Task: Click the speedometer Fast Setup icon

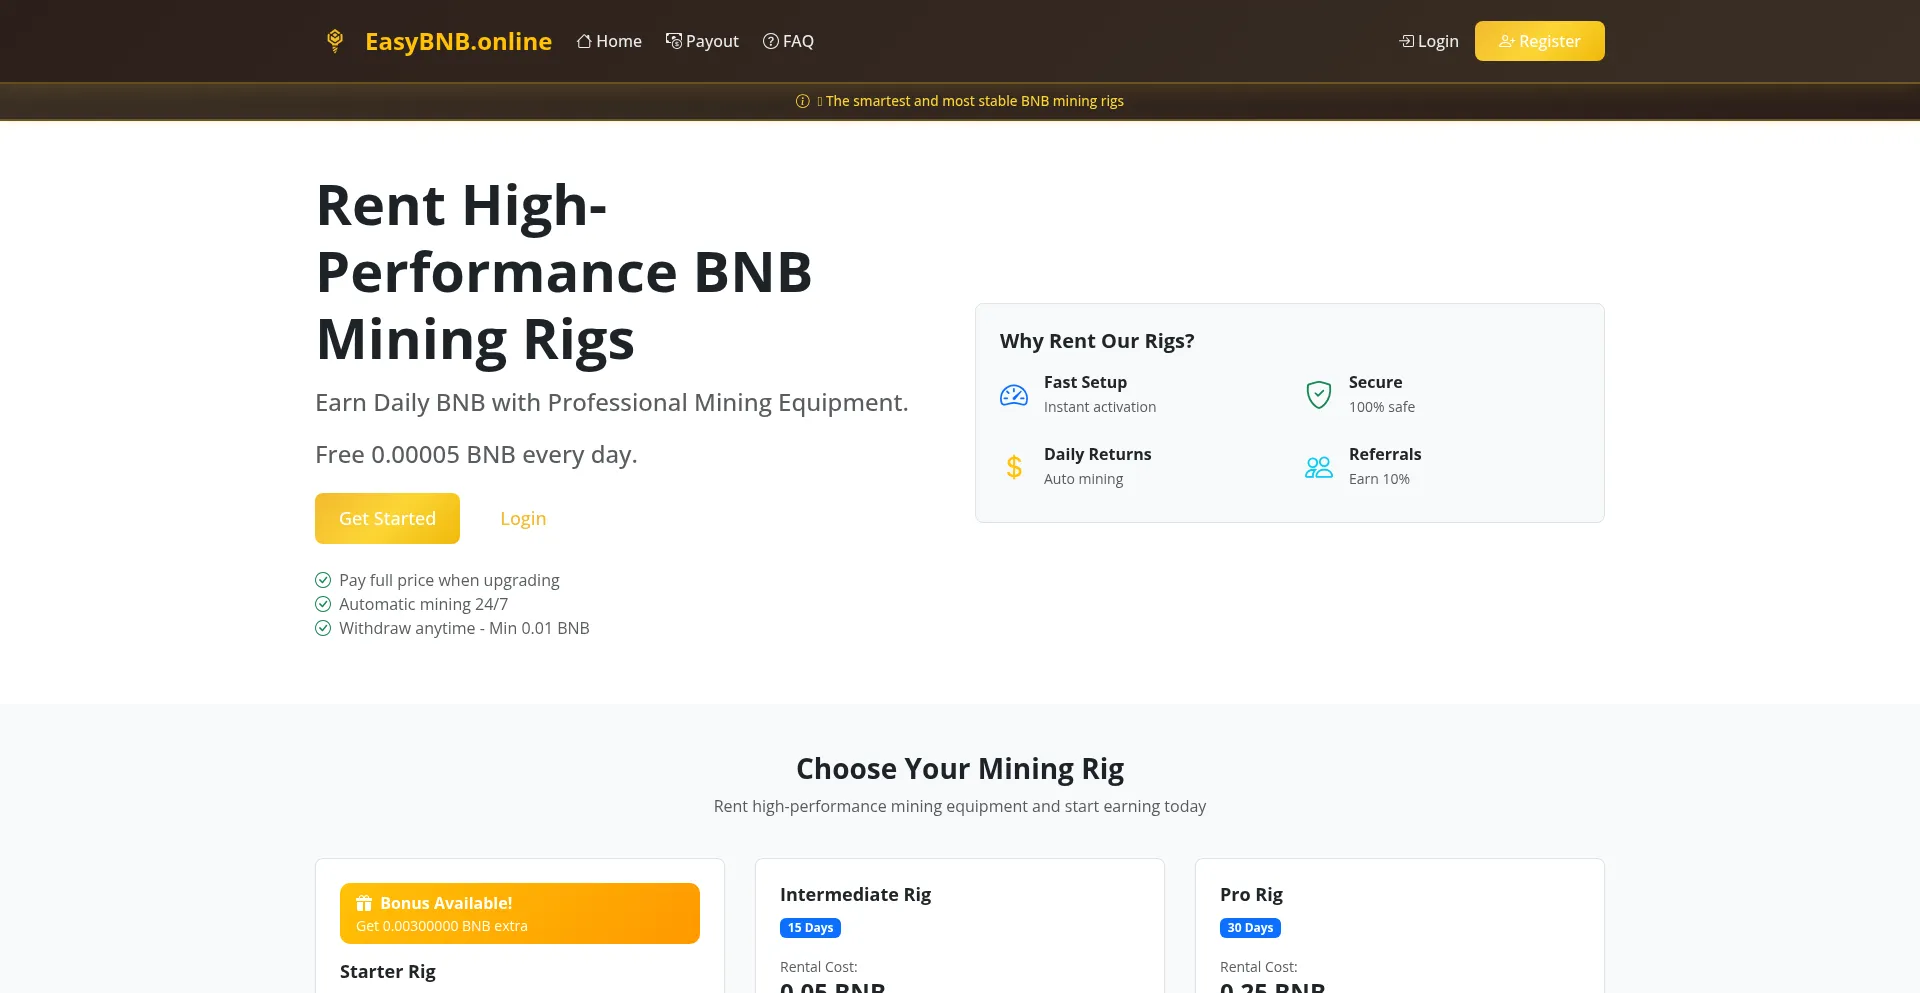Action: (1013, 395)
